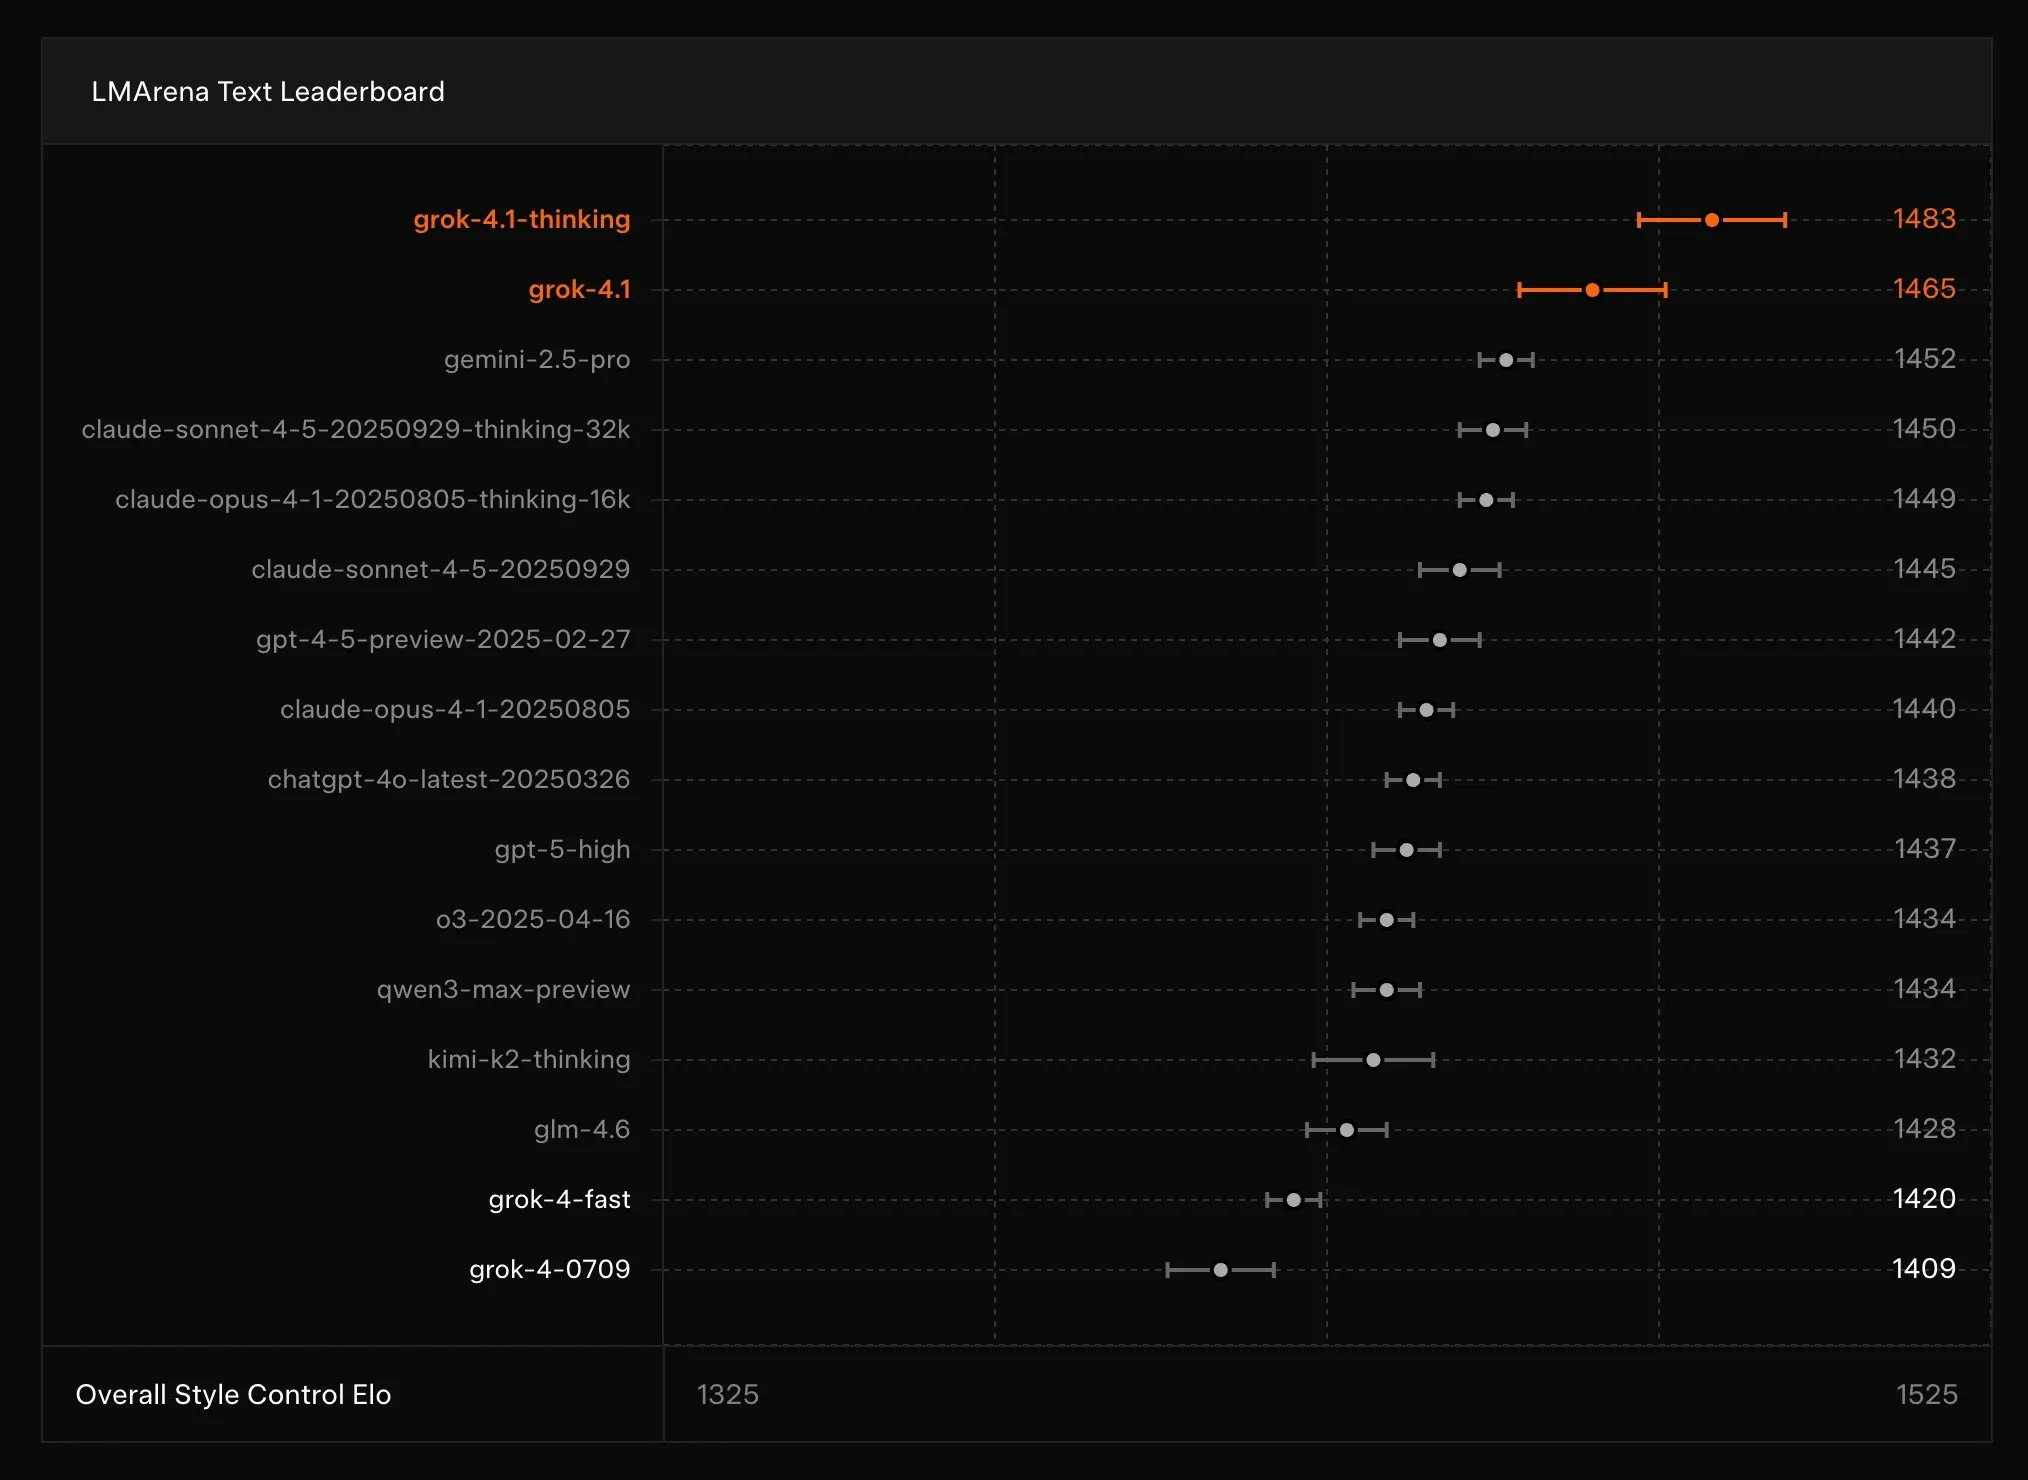Select the gemini-2.5-pro data point
The height and width of the screenshot is (1480, 2028).
point(1506,359)
